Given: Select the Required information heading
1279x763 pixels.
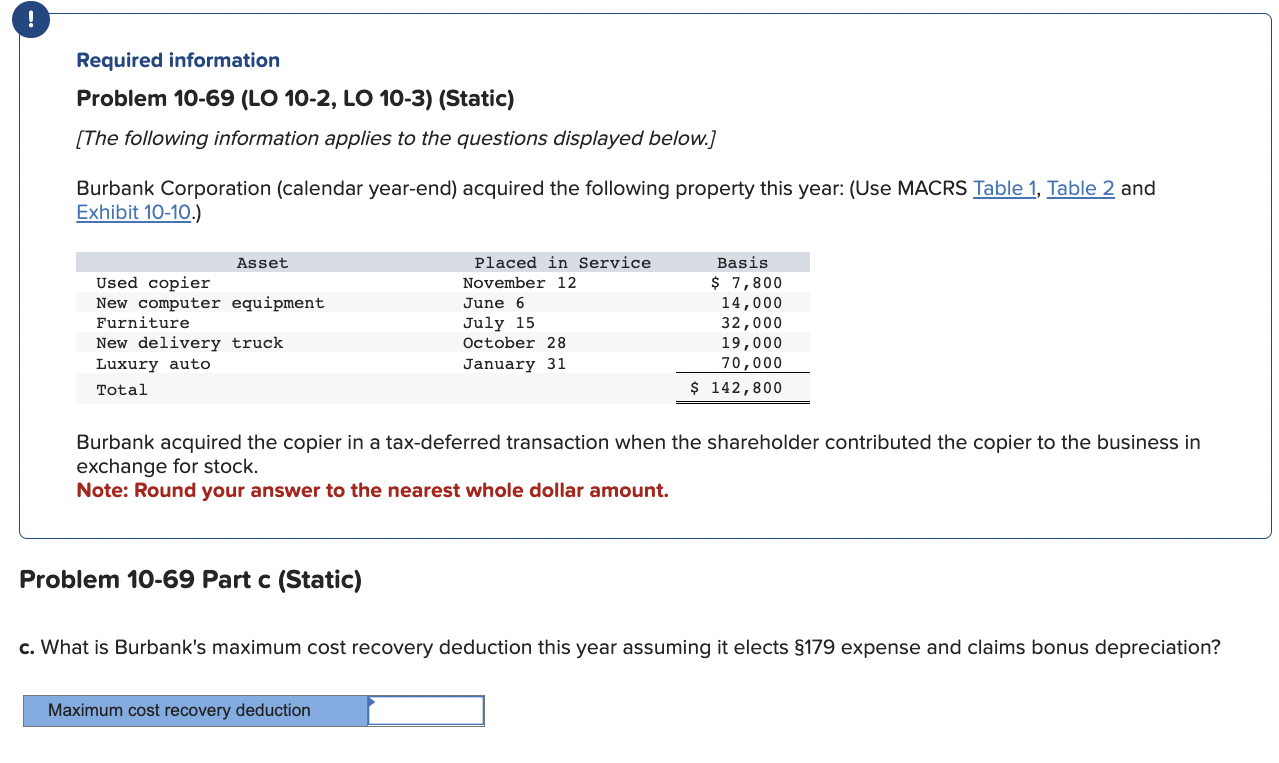Looking at the screenshot, I should pos(177,60).
